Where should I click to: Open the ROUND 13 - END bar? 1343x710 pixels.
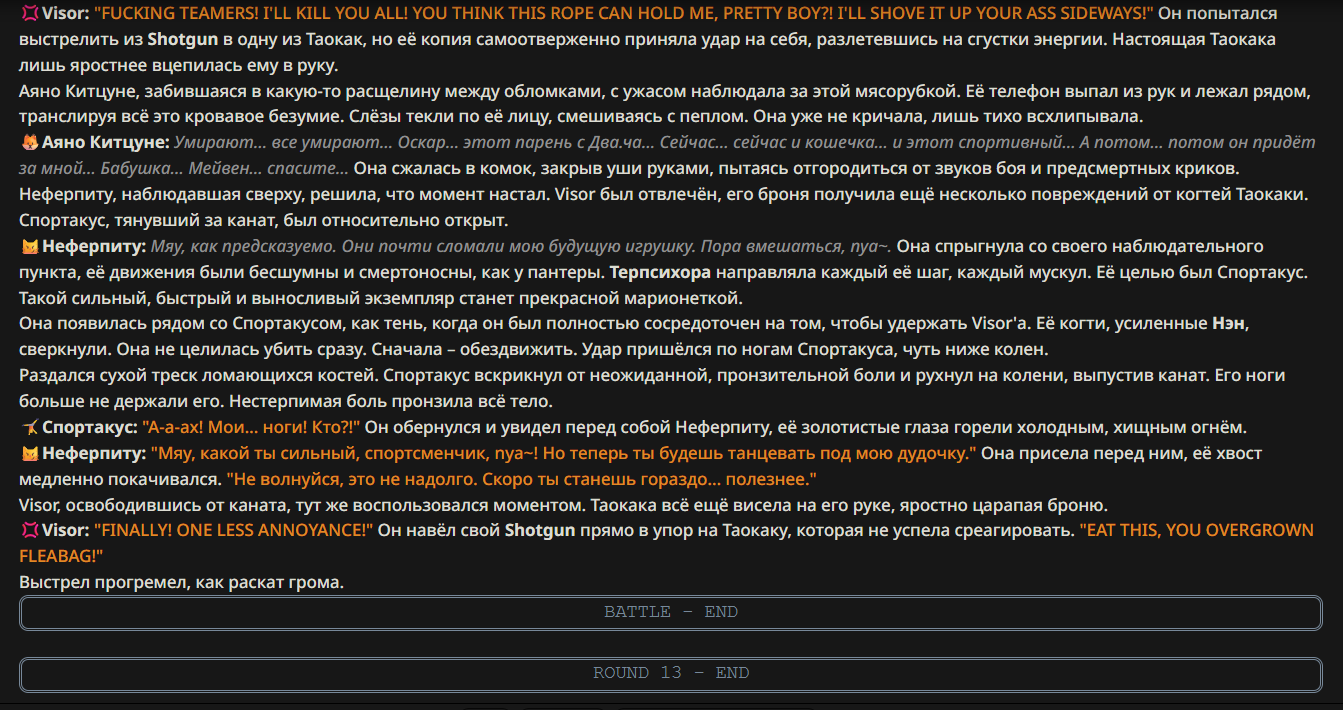671,674
